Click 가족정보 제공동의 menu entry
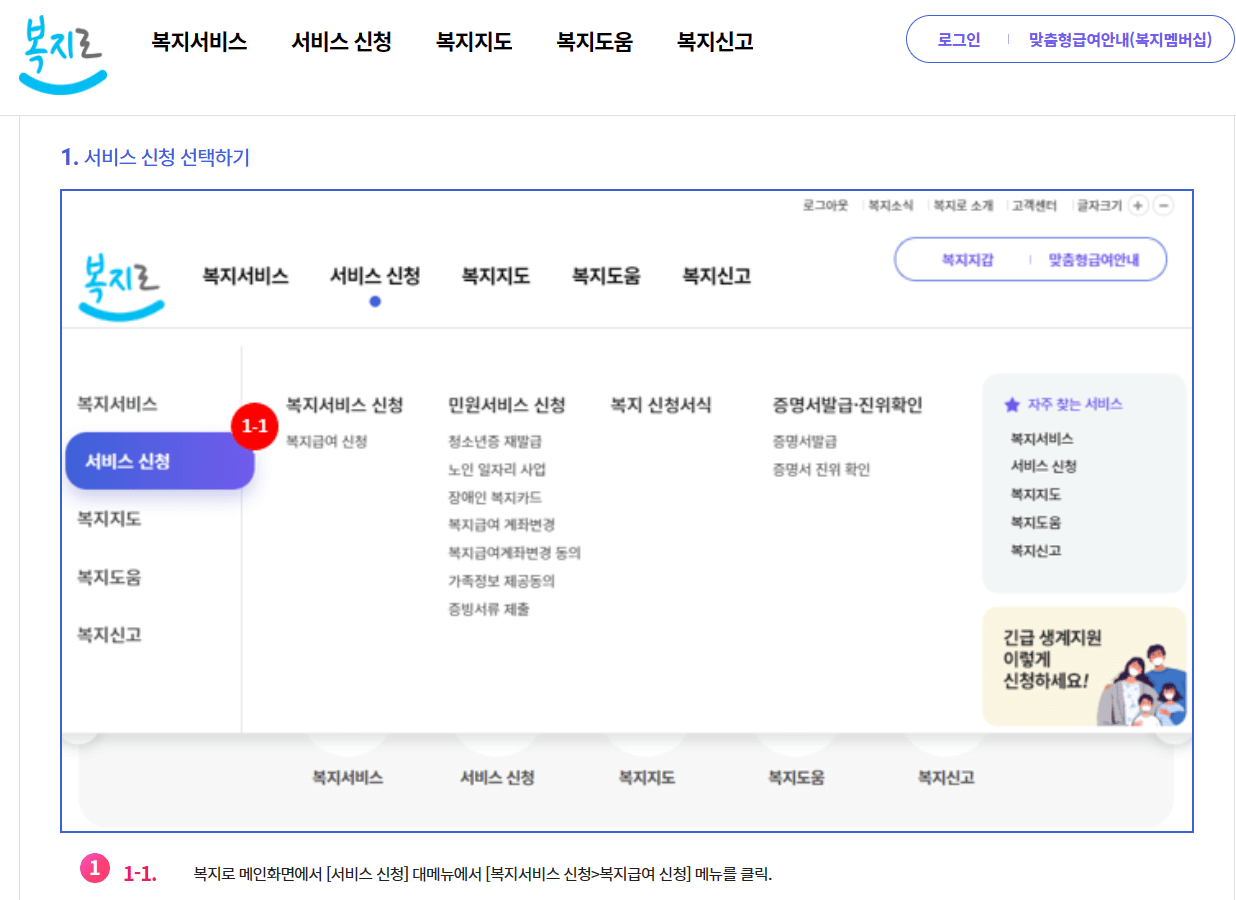Viewport: 1236px width, 900px height. click(502, 580)
